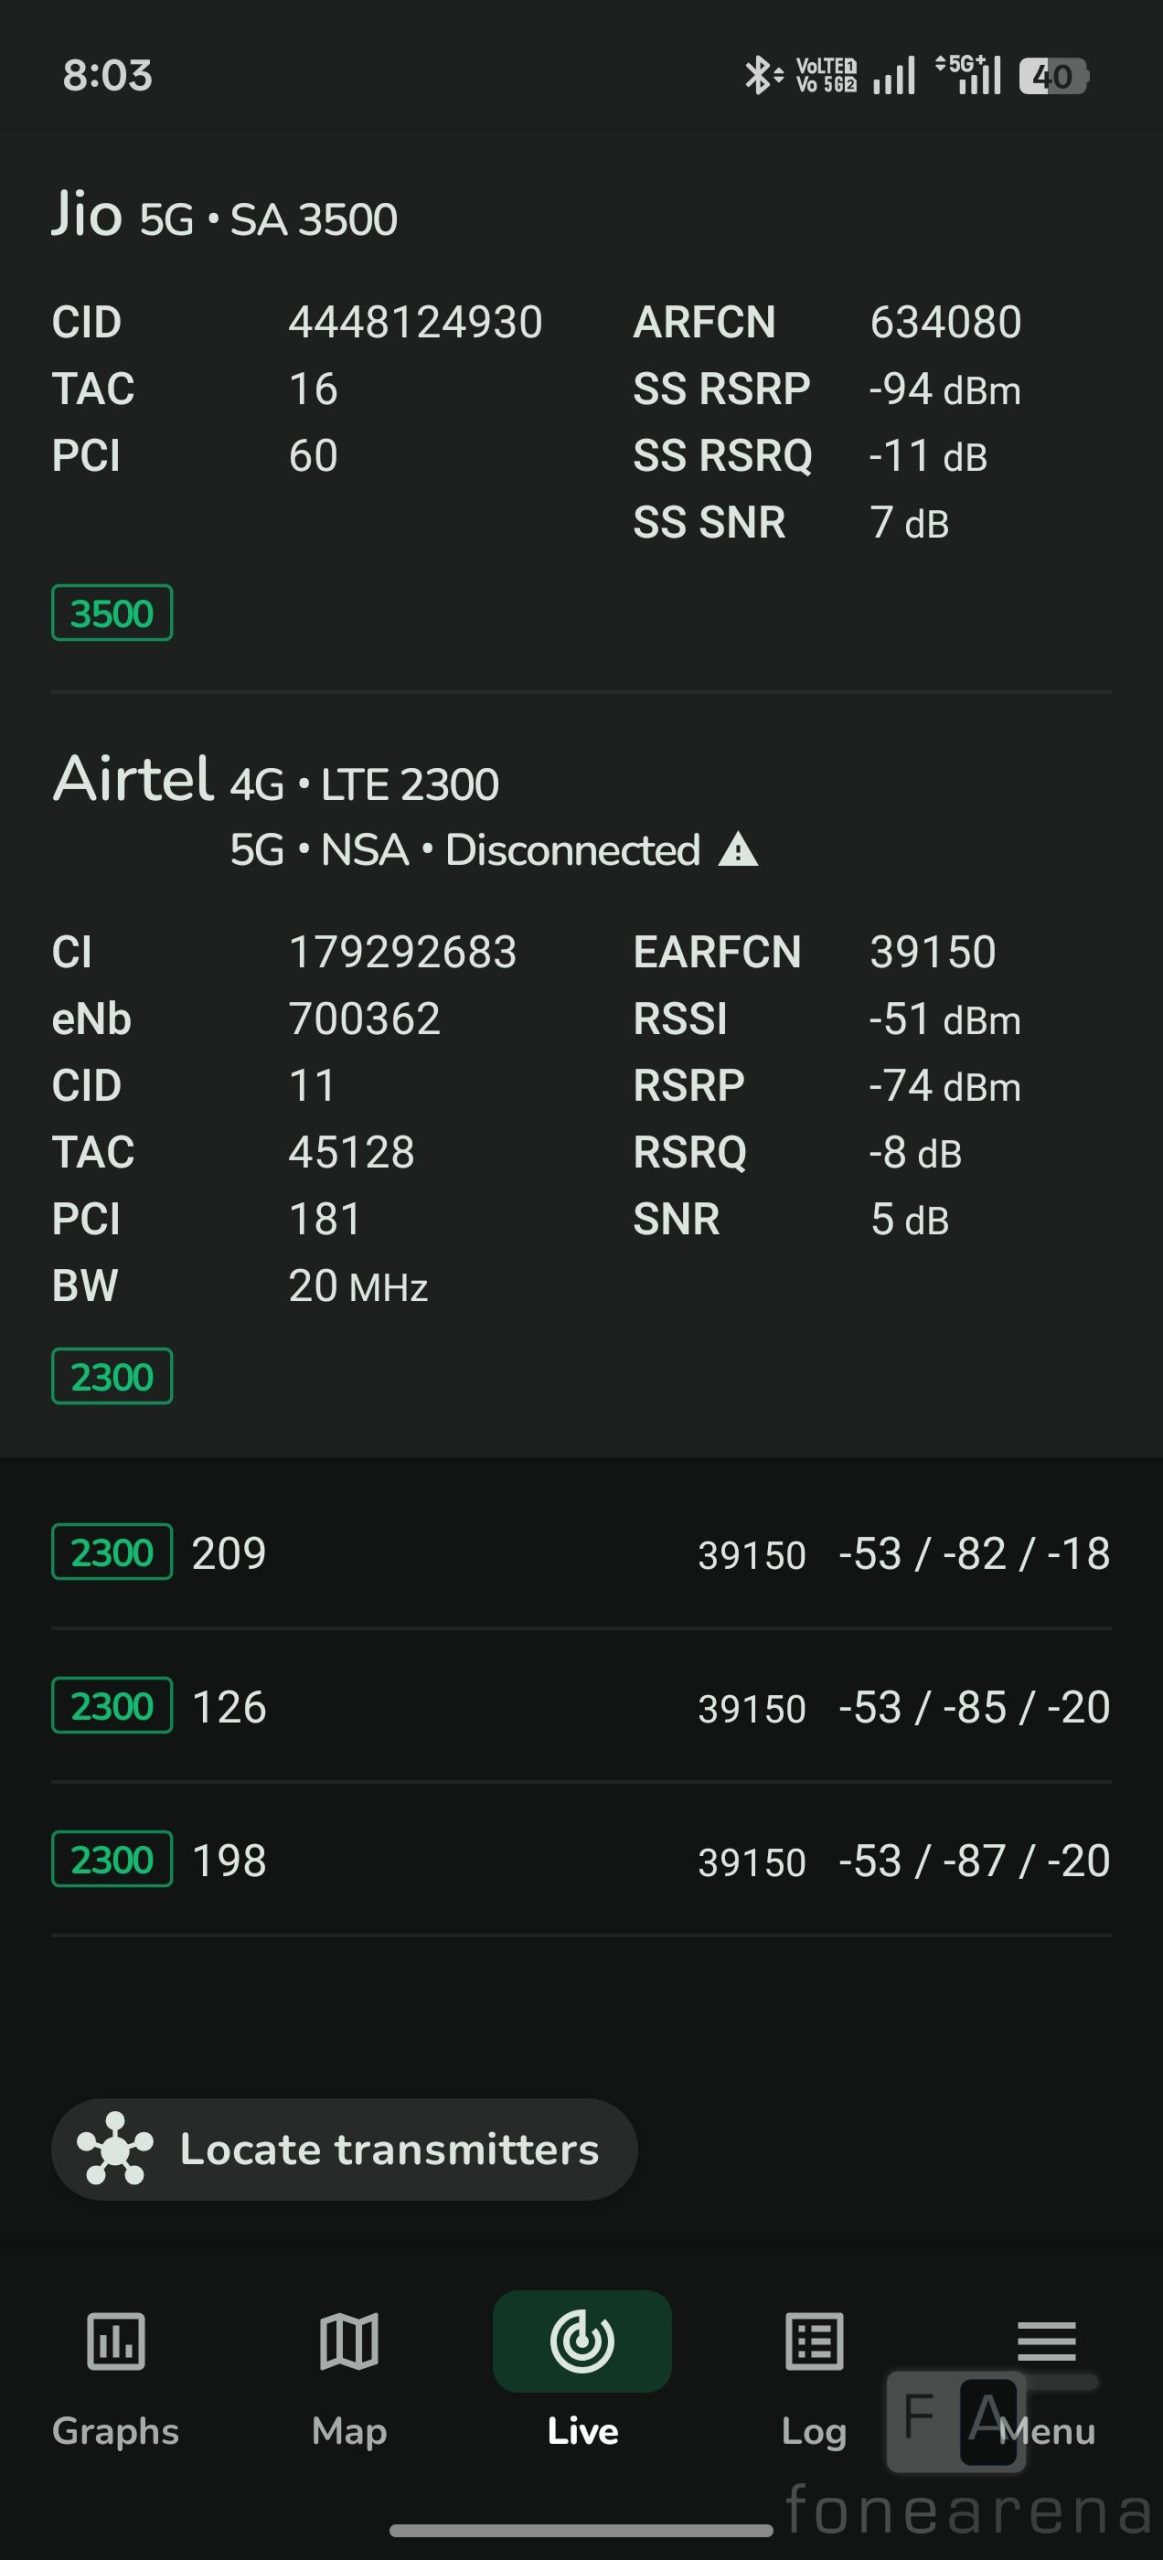The height and width of the screenshot is (2560, 1163).
Task: Tap the Airtel 4G LTE 2300 header
Action: tap(276, 780)
